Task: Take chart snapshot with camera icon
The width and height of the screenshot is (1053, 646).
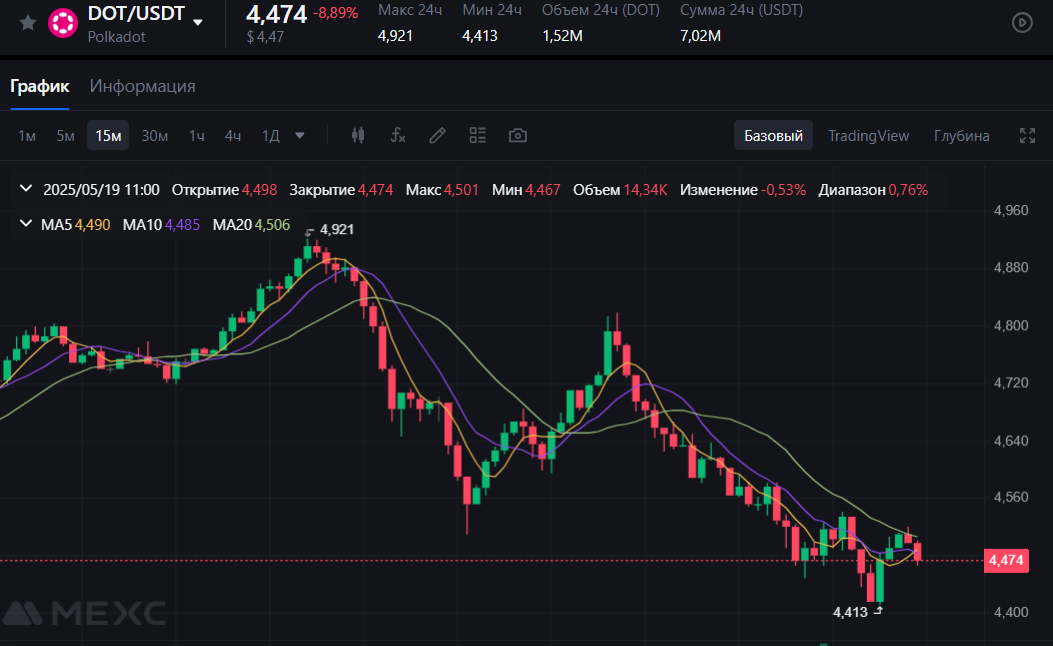Action: click(x=518, y=136)
